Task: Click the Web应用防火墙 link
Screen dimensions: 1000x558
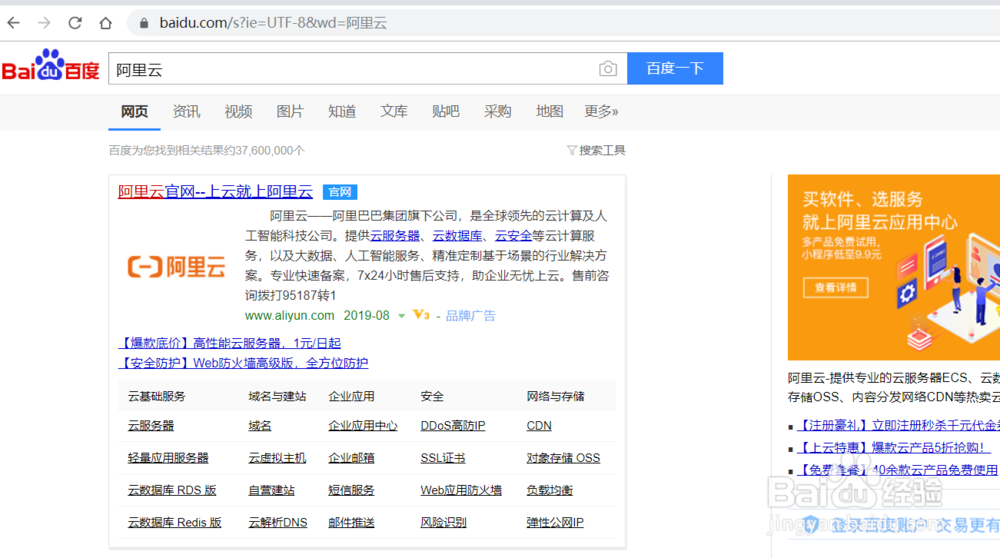Action: 461,490
